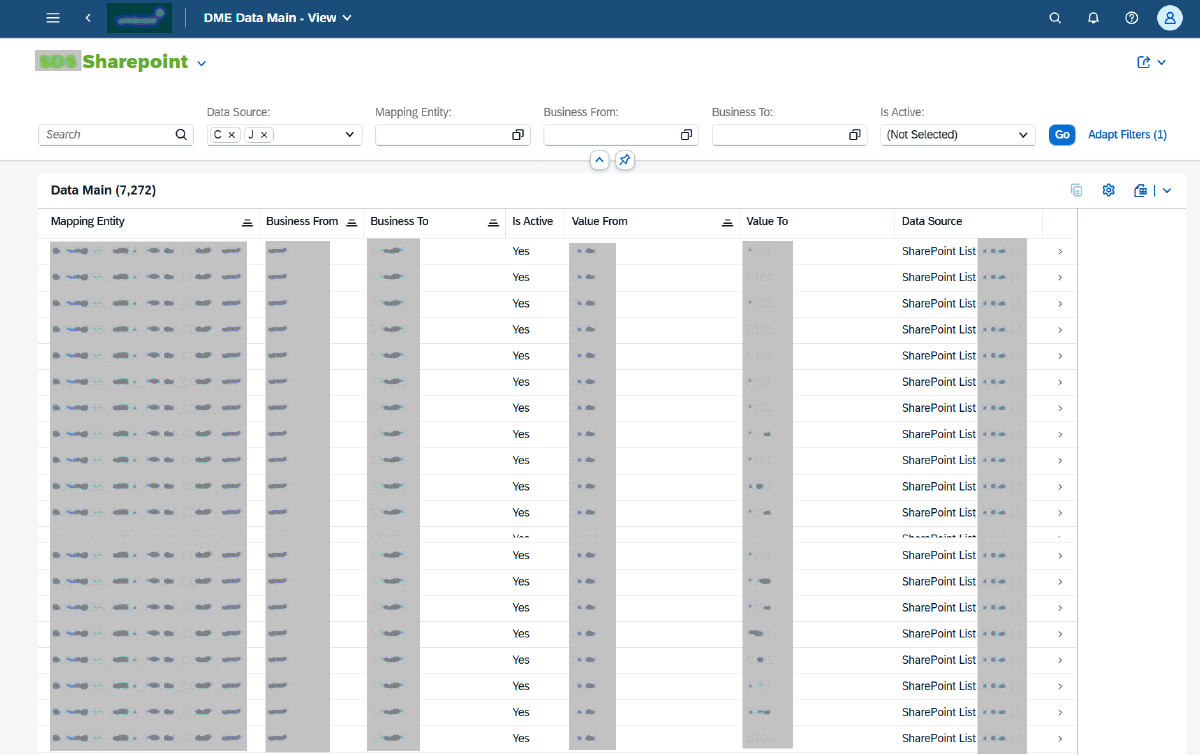Open the user profile avatar
1200x755 pixels.
(1169, 18)
